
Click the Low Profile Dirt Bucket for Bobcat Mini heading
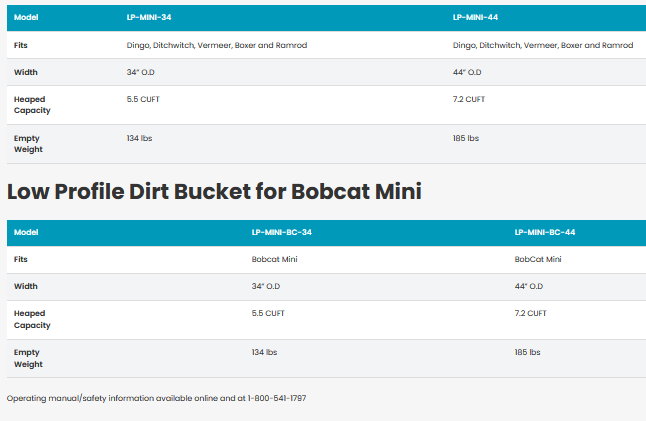(214, 191)
